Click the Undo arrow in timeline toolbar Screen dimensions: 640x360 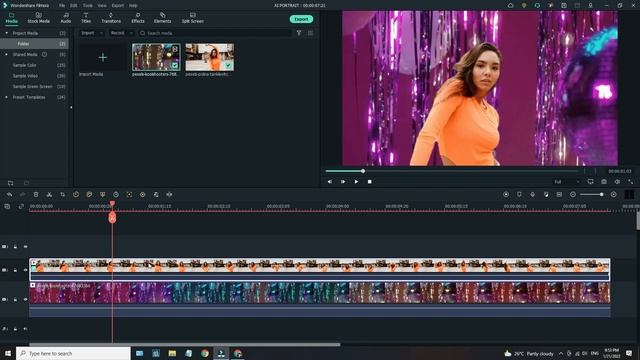9,195
